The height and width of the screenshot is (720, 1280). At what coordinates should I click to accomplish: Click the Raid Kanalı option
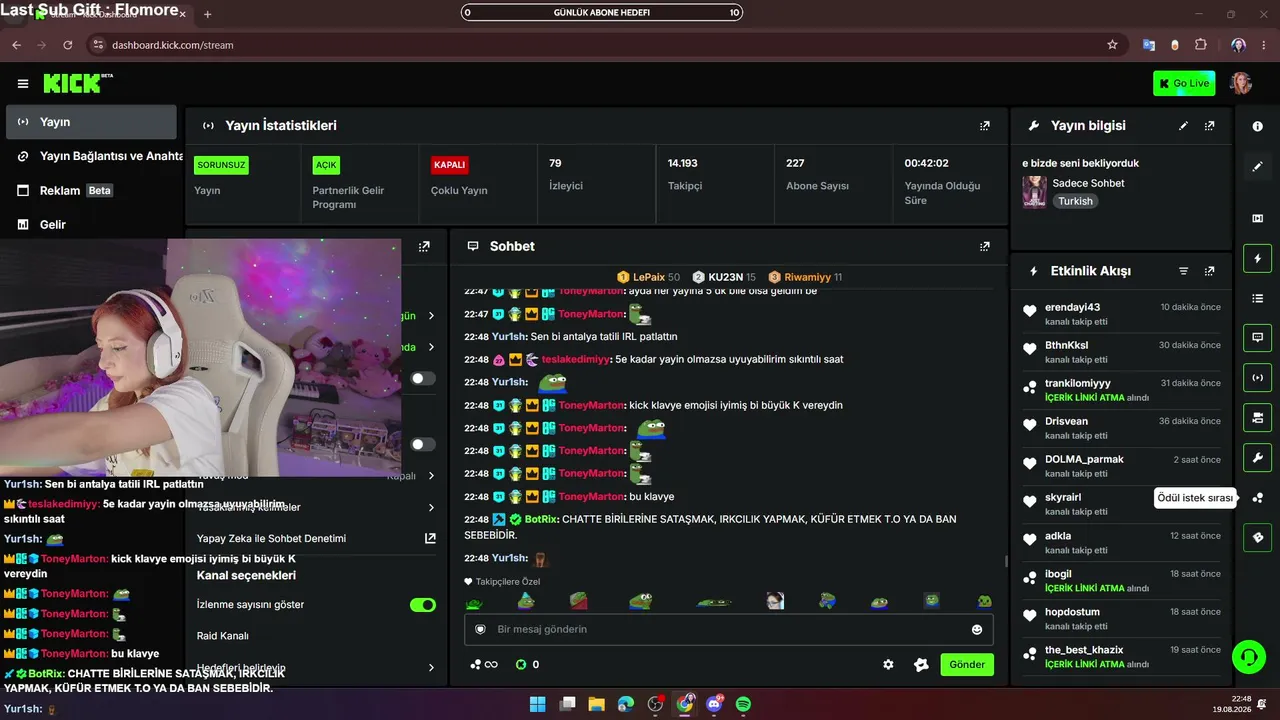pos(223,636)
